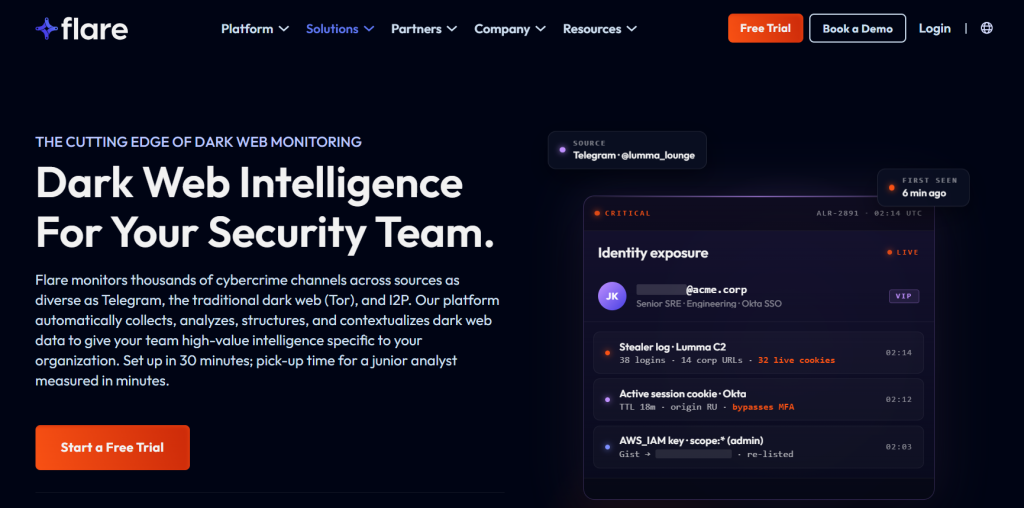Click the JK avatar circle
The image size is (1024, 508).
coord(612,296)
